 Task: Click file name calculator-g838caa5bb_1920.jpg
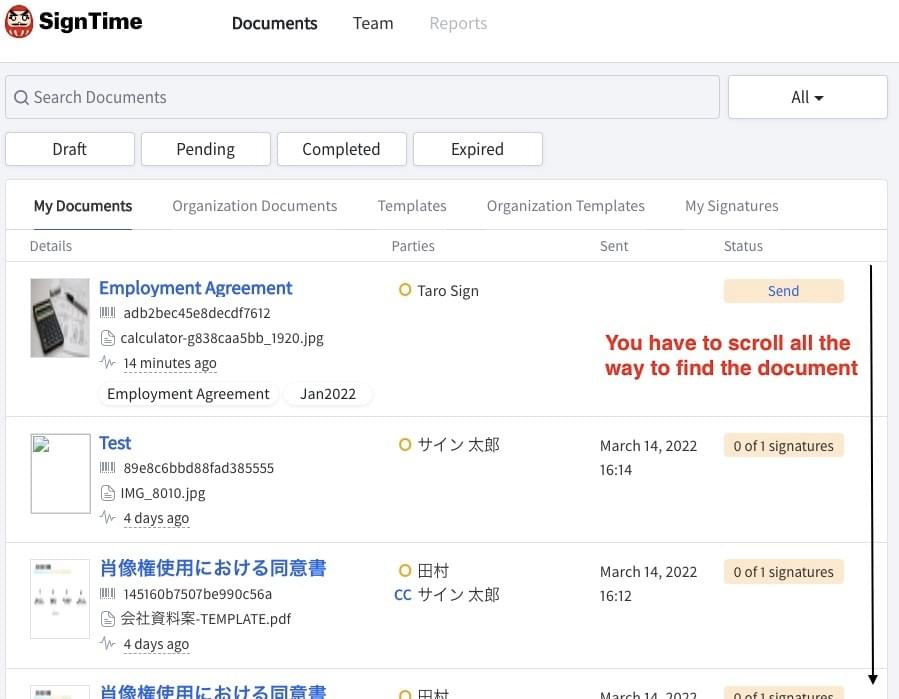coord(222,338)
